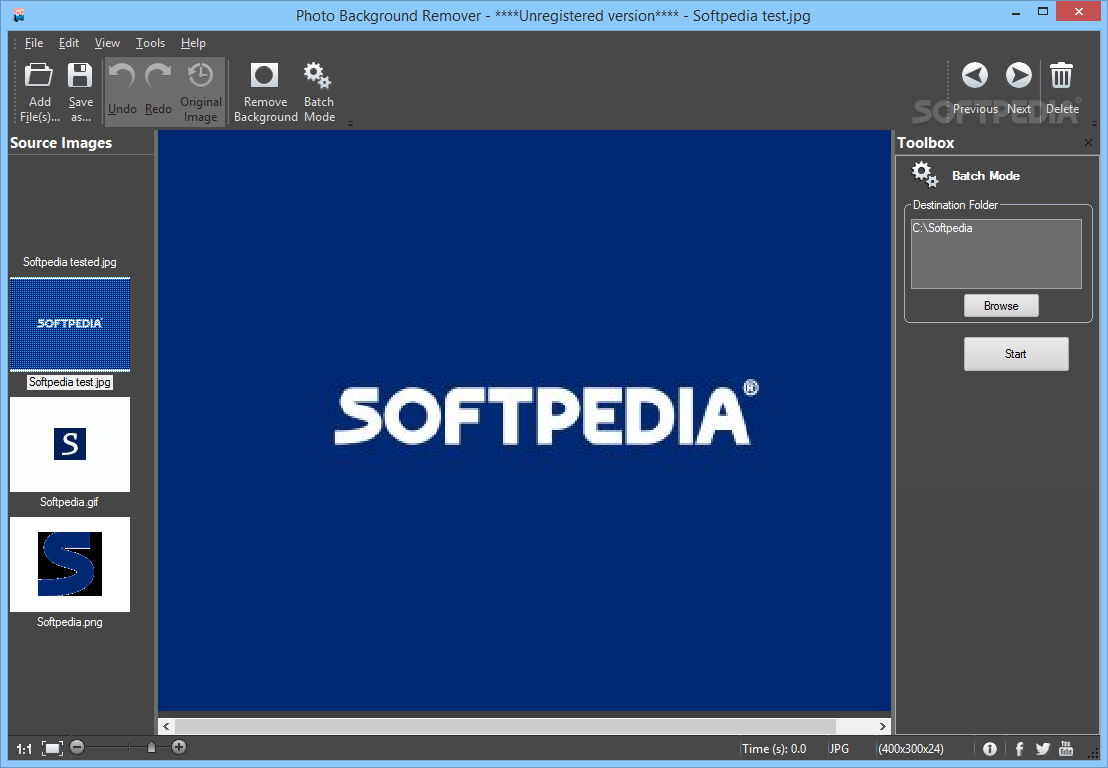Select the Softpedia.png thumbnail
The image size is (1108, 768).
(x=70, y=565)
